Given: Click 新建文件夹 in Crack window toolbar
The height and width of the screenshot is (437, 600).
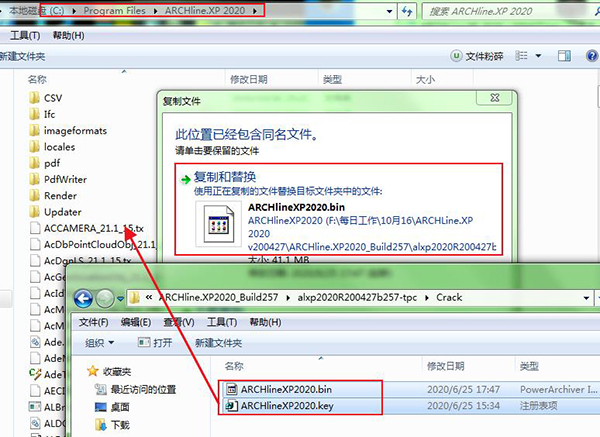Looking at the screenshot, I should (218, 343).
